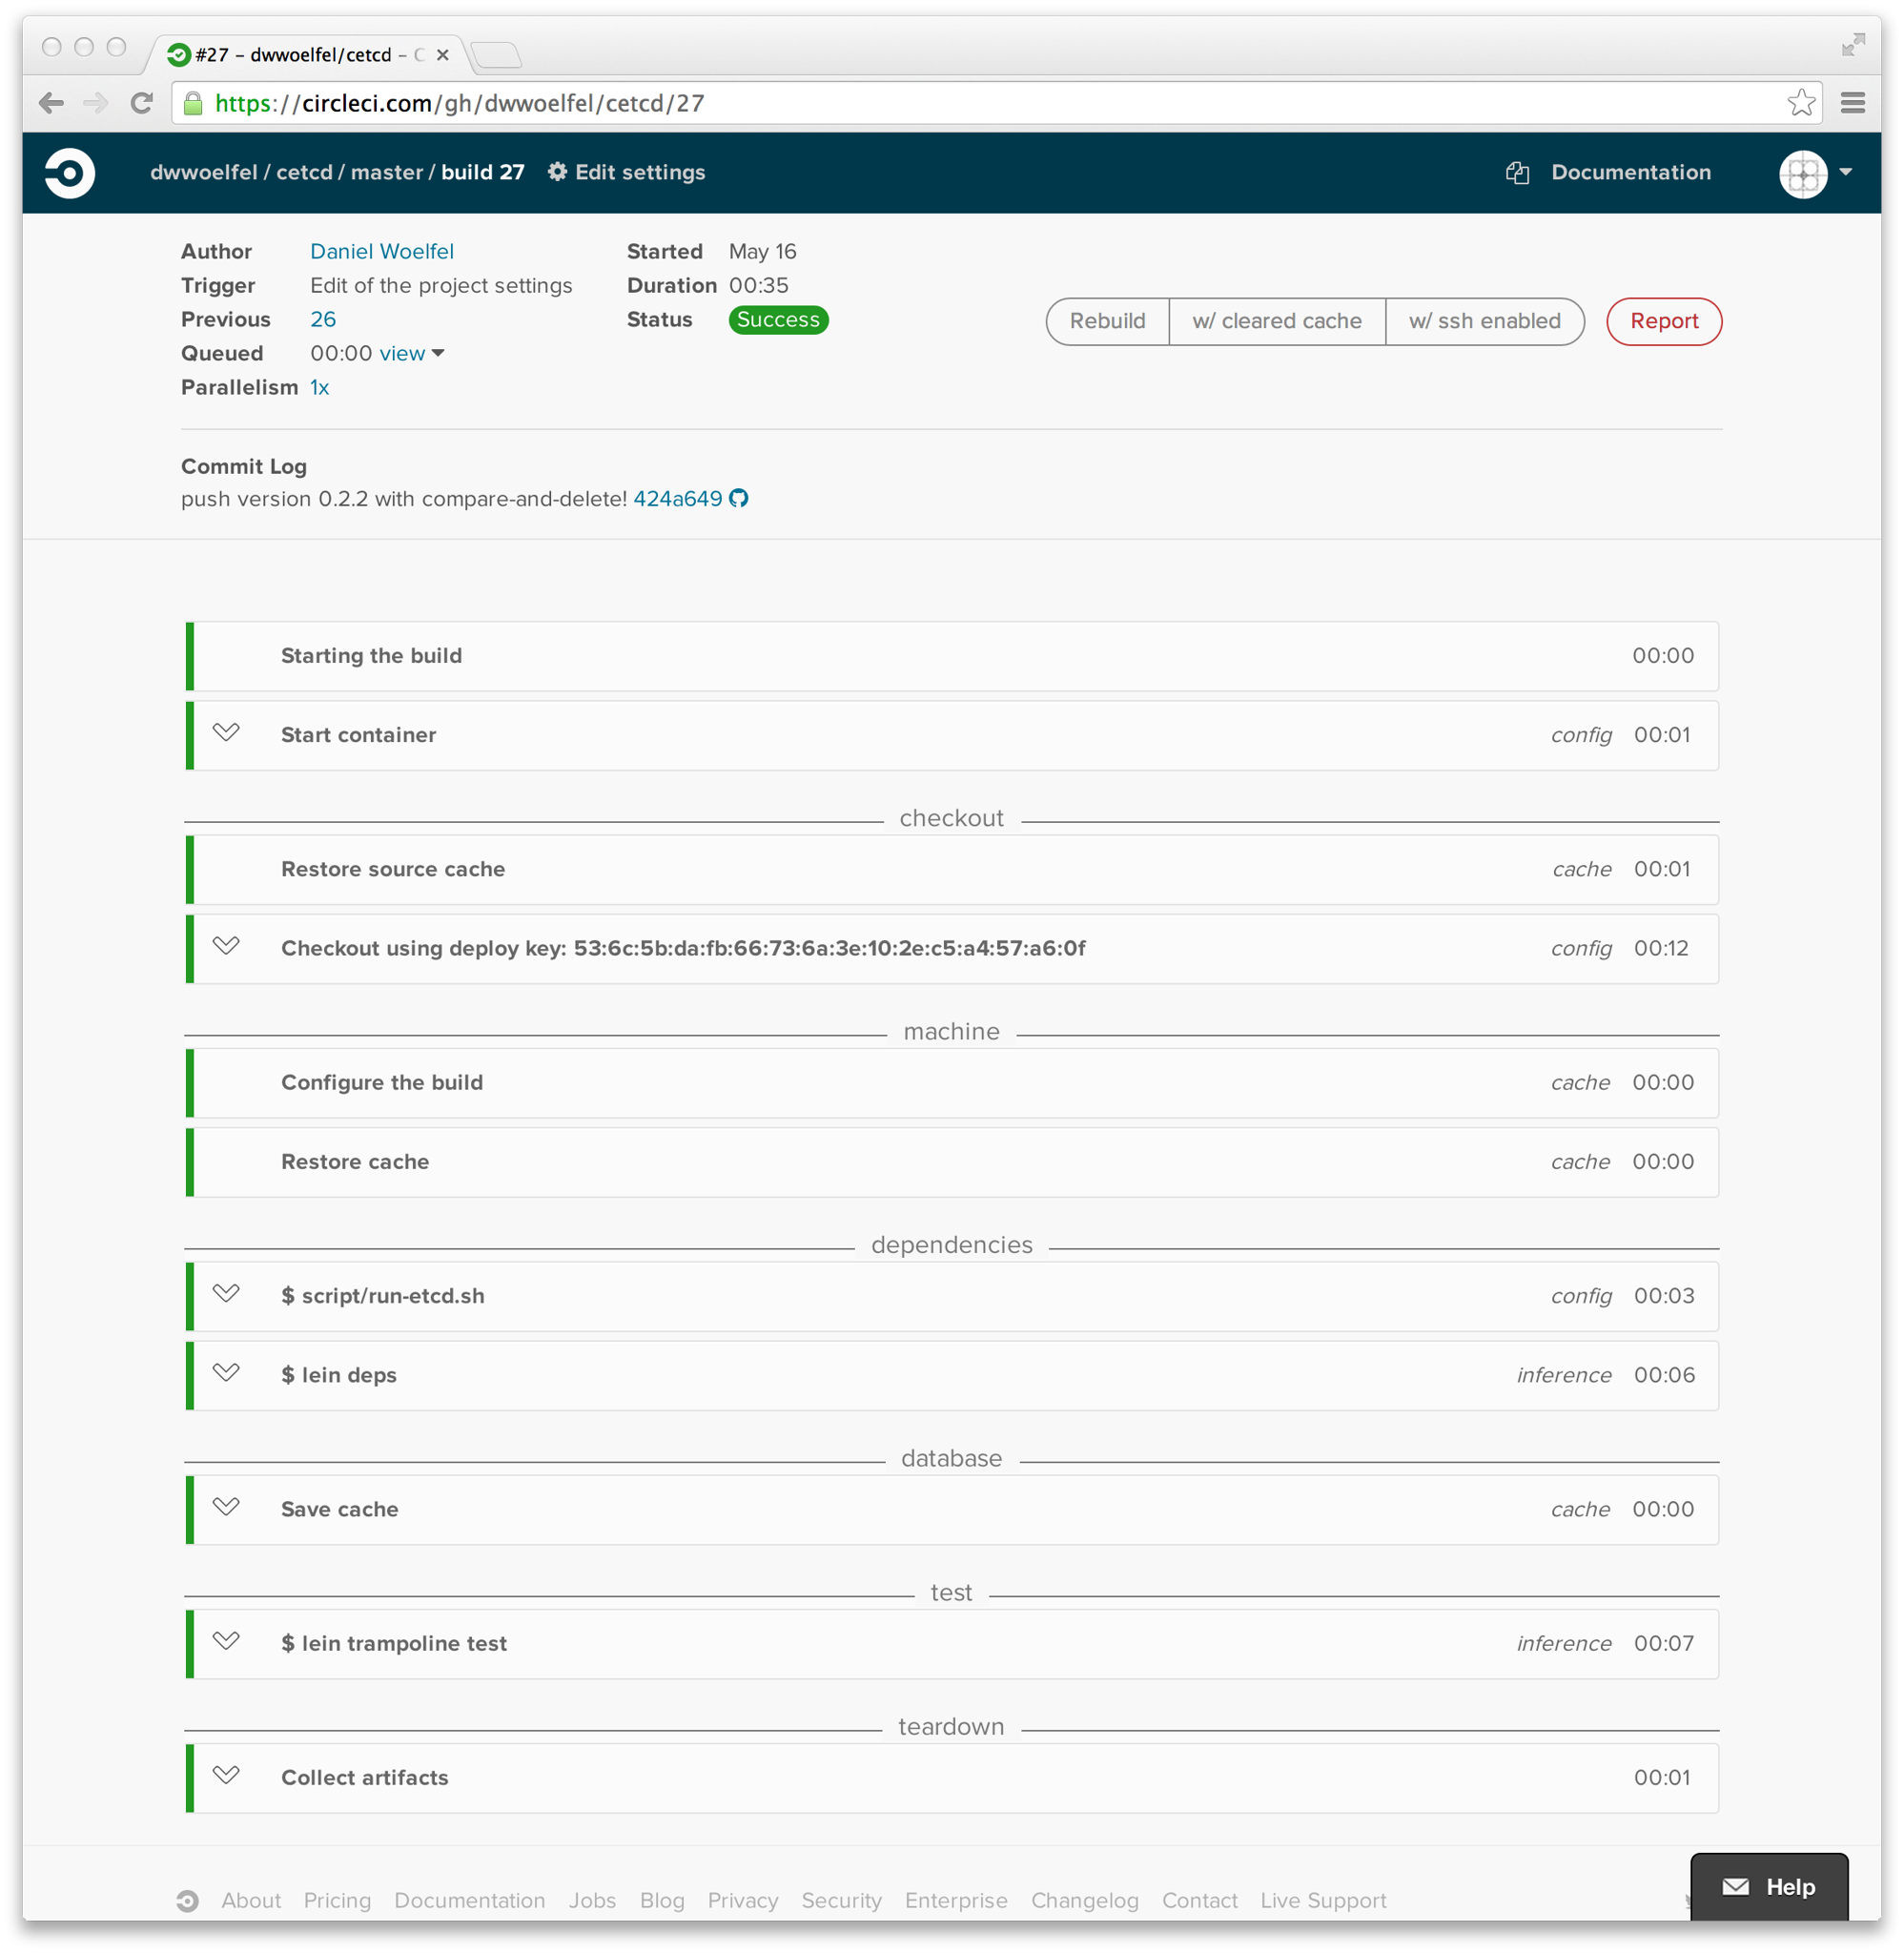
Task: Open the Jobs footer link
Action: (x=592, y=1900)
